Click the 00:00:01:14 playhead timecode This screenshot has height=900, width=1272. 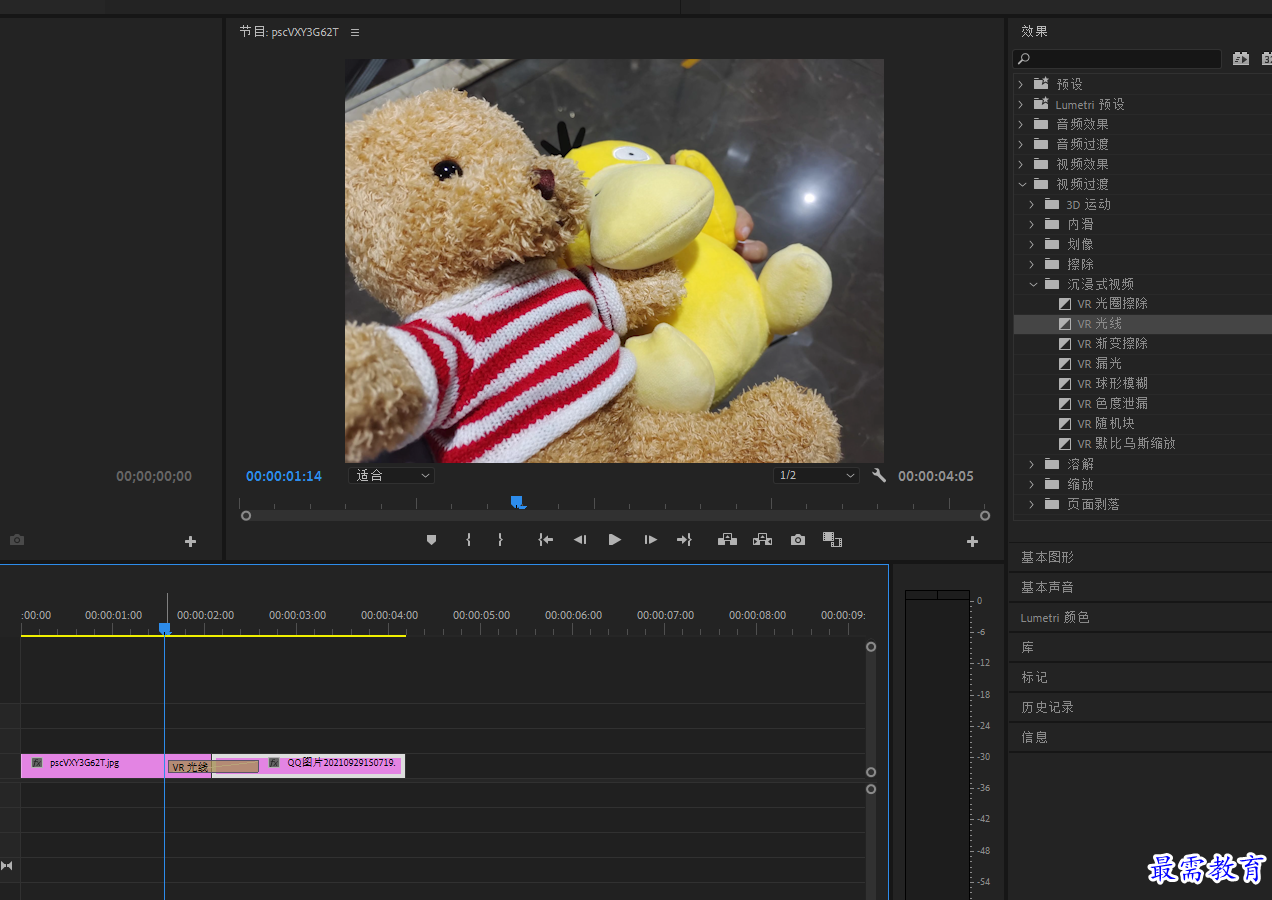(x=284, y=476)
